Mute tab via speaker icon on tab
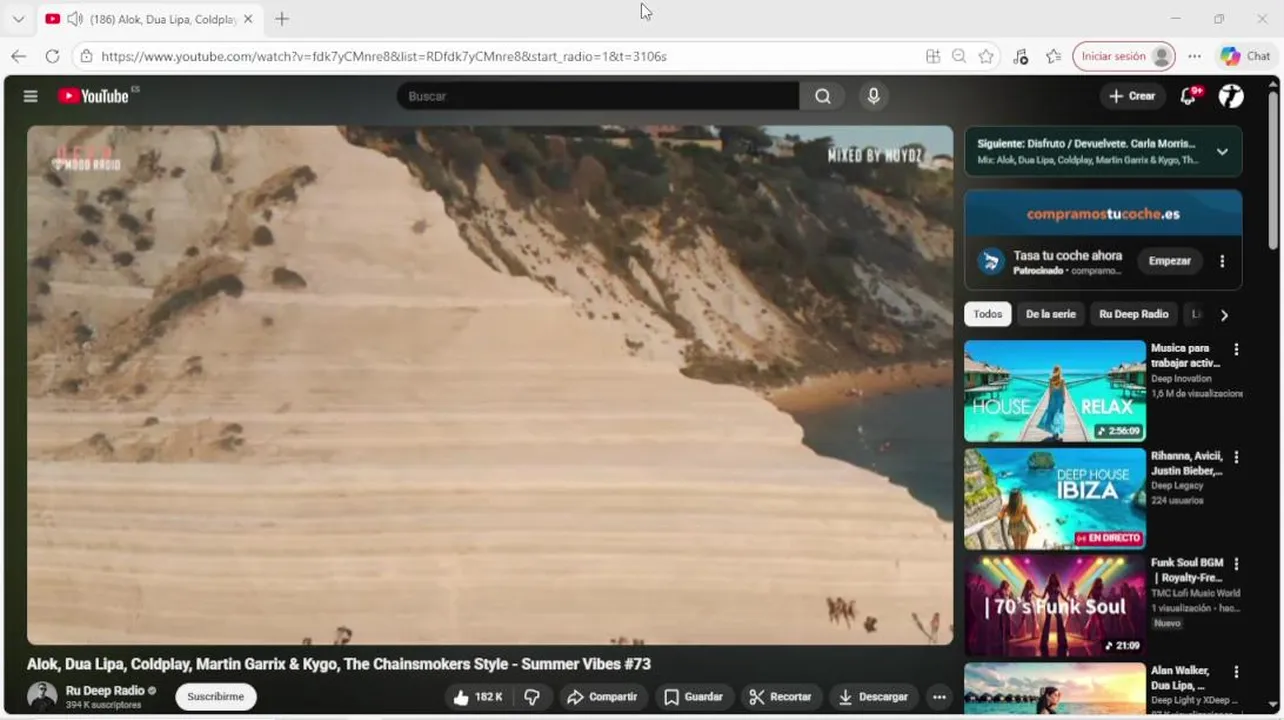Screen dimensions: 1284x720 point(74,19)
